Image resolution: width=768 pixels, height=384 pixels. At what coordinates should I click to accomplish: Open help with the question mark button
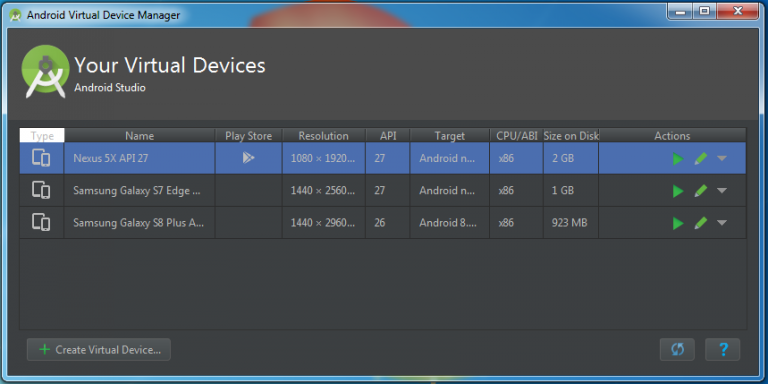click(x=723, y=350)
